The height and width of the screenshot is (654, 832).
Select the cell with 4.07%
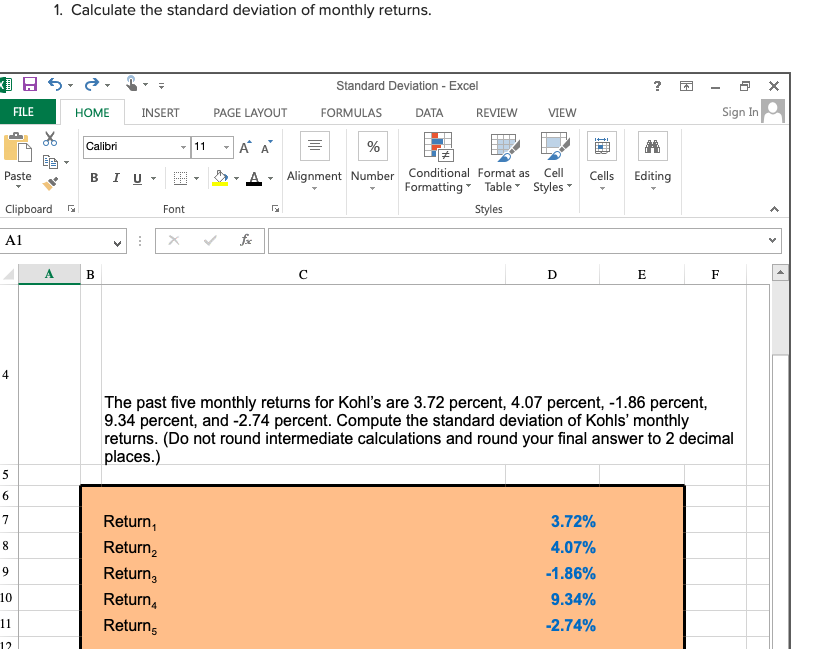pos(552,547)
